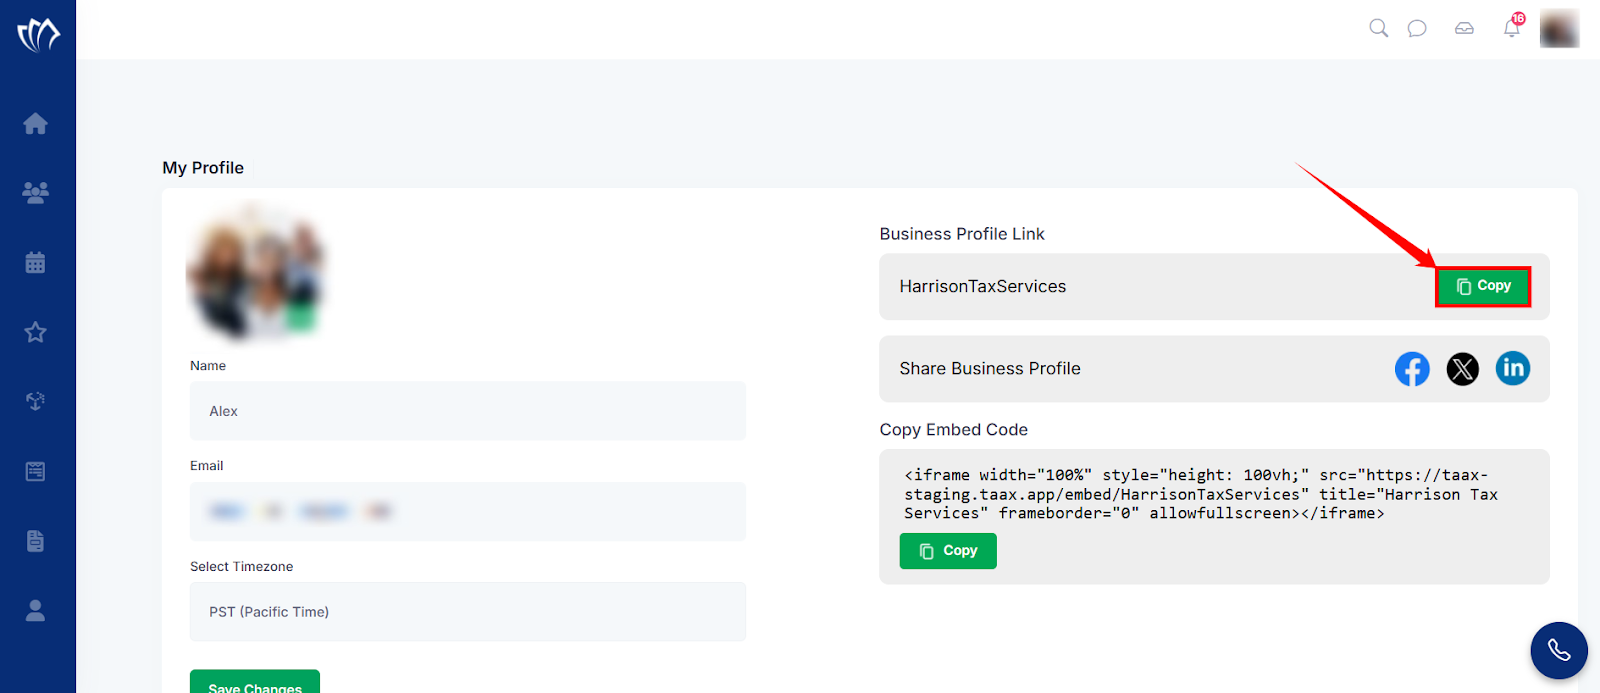
Task: Open the calendar icon in the sidebar
Action: (x=36, y=263)
